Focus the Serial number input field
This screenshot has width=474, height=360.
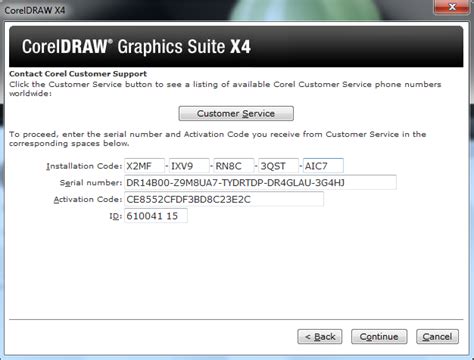click(260, 182)
